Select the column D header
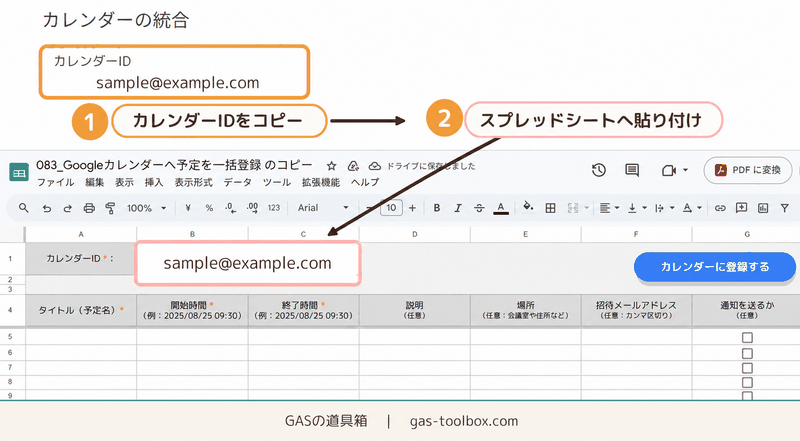Image resolution: width=800 pixels, height=441 pixels. pyautogui.click(x=415, y=234)
